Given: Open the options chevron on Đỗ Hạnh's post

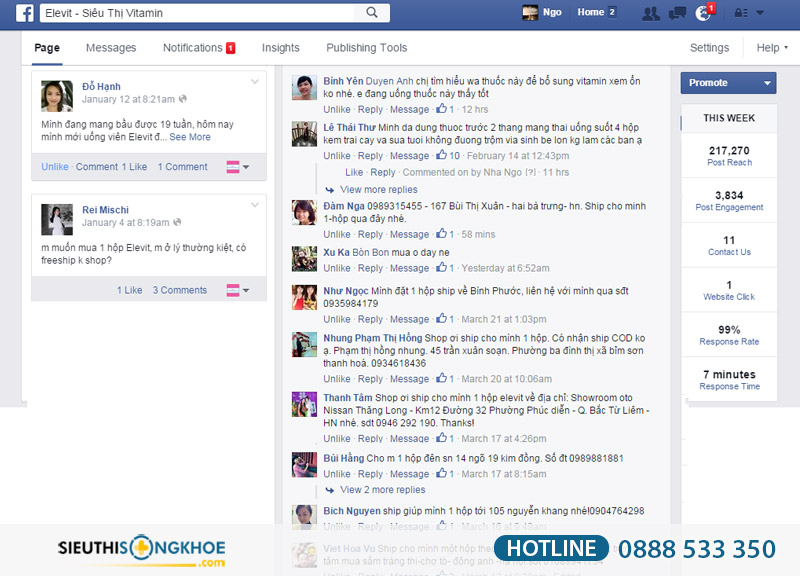Looking at the screenshot, I should point(255,82).
